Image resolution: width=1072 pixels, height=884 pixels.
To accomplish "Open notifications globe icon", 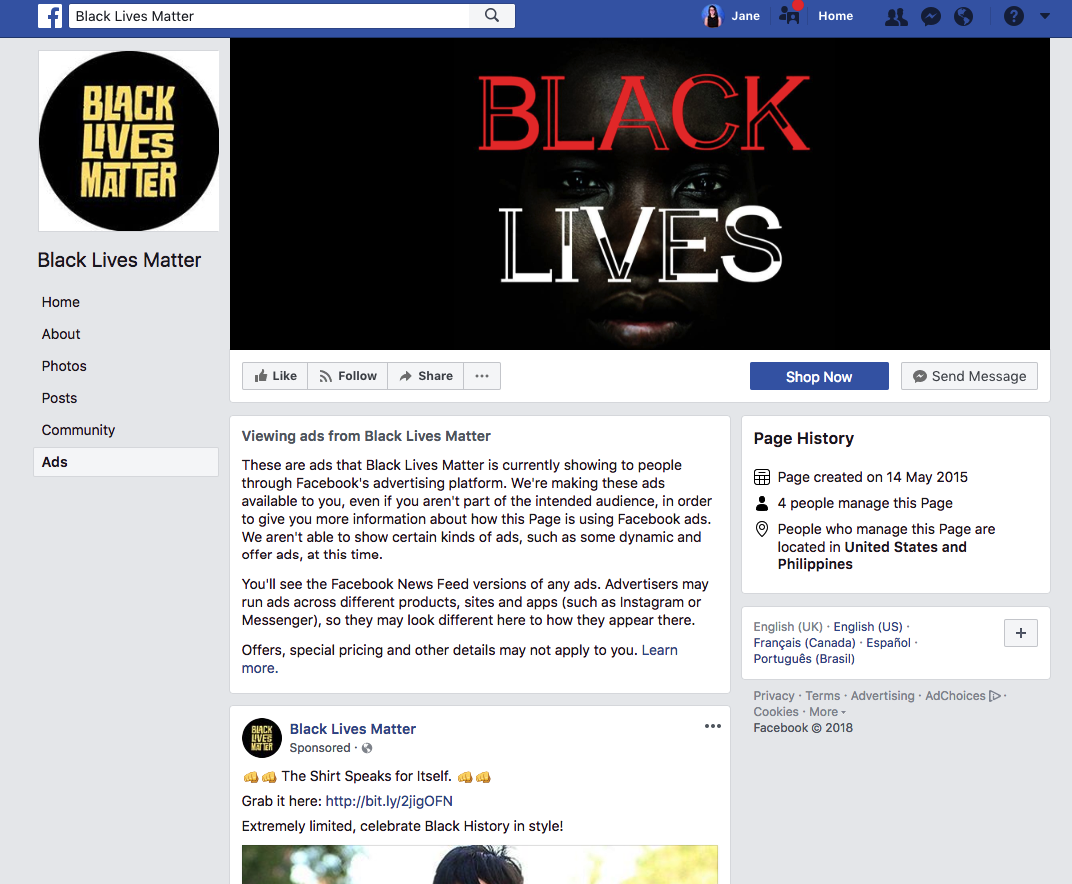I will [x=963, y=16].
